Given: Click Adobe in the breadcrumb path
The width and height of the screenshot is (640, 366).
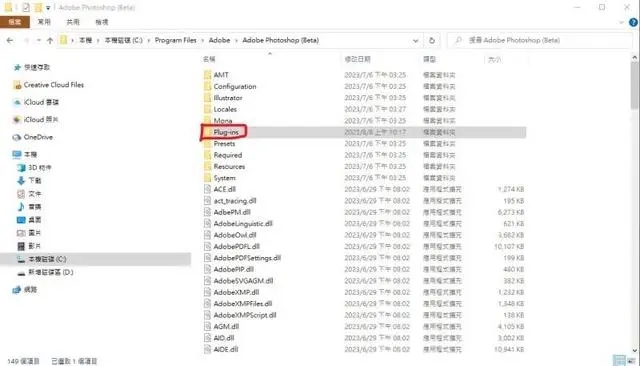Looking at the screenshot, I should [220, 40].
